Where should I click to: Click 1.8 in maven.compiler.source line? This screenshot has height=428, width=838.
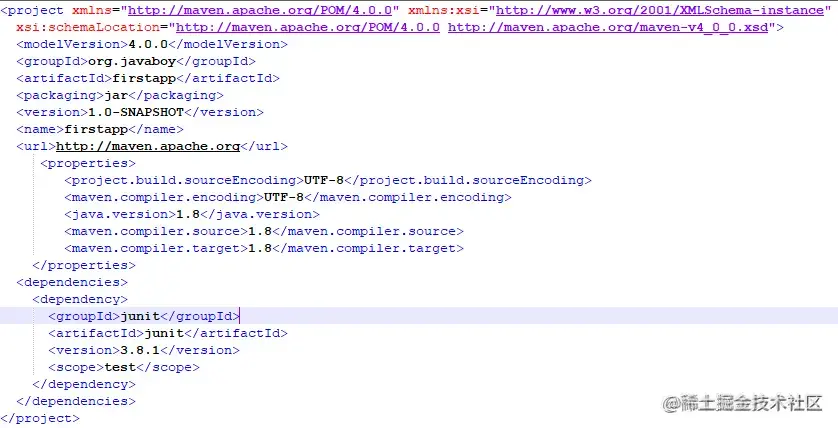260,232
